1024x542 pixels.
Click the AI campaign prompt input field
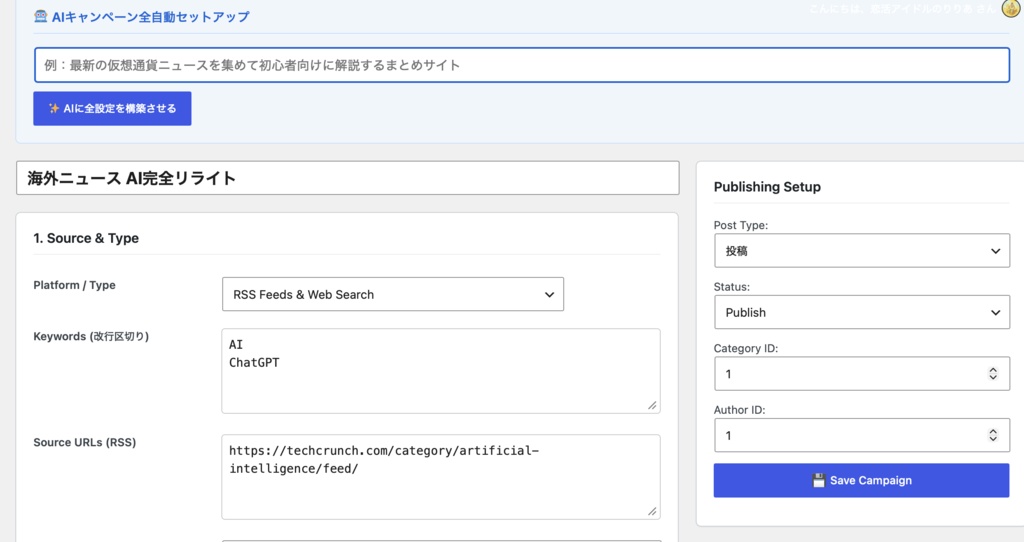click(x=522, y=65)
